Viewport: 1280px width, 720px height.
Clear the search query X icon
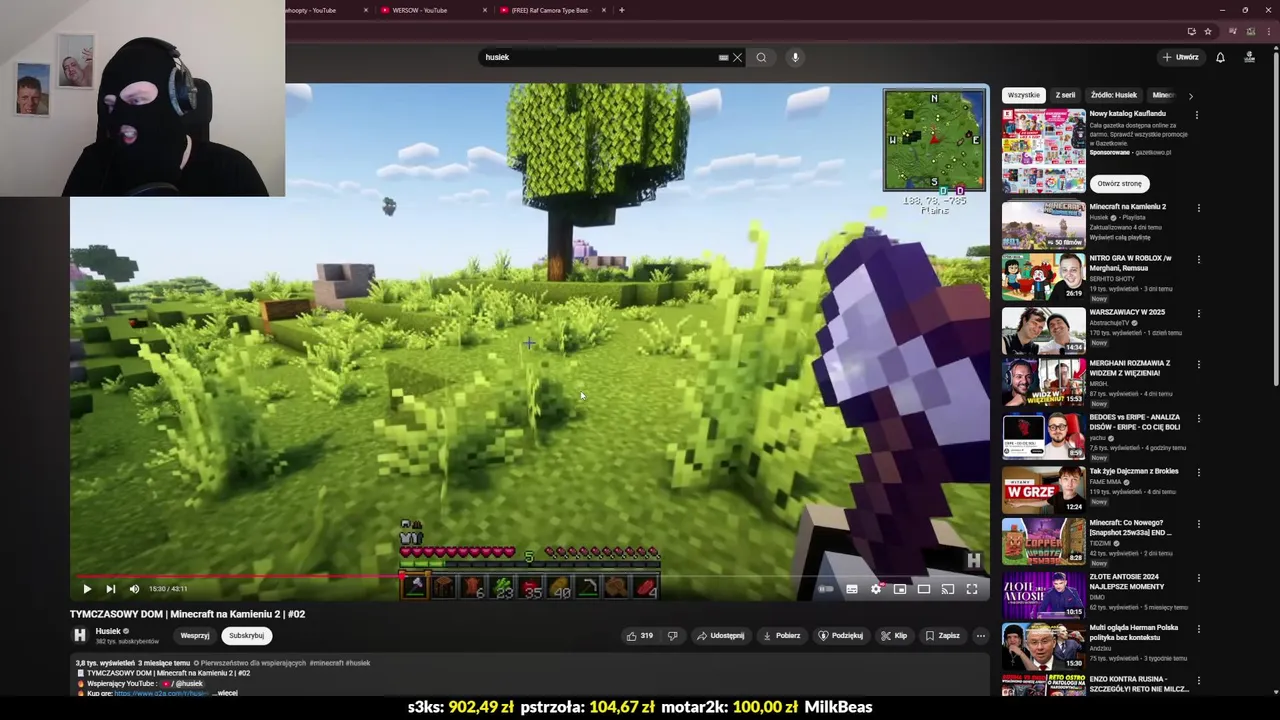point(738,57)
